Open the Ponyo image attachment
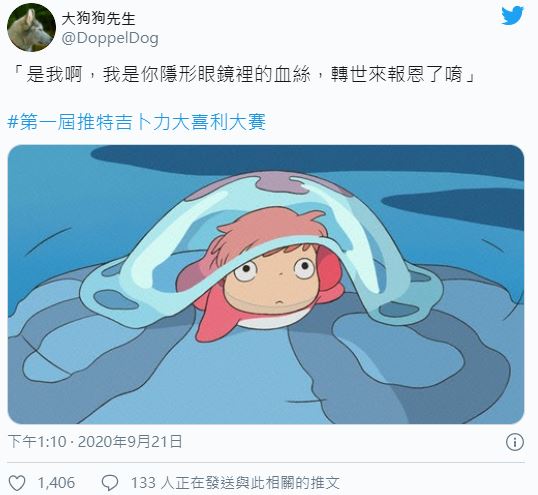The image size is (538, 495). click(x=266, y=284)
